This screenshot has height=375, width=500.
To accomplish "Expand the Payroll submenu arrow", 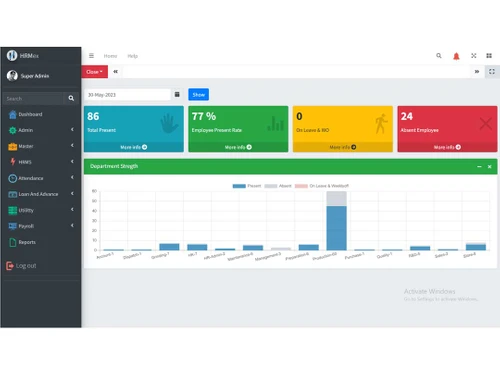I will 72,226.
